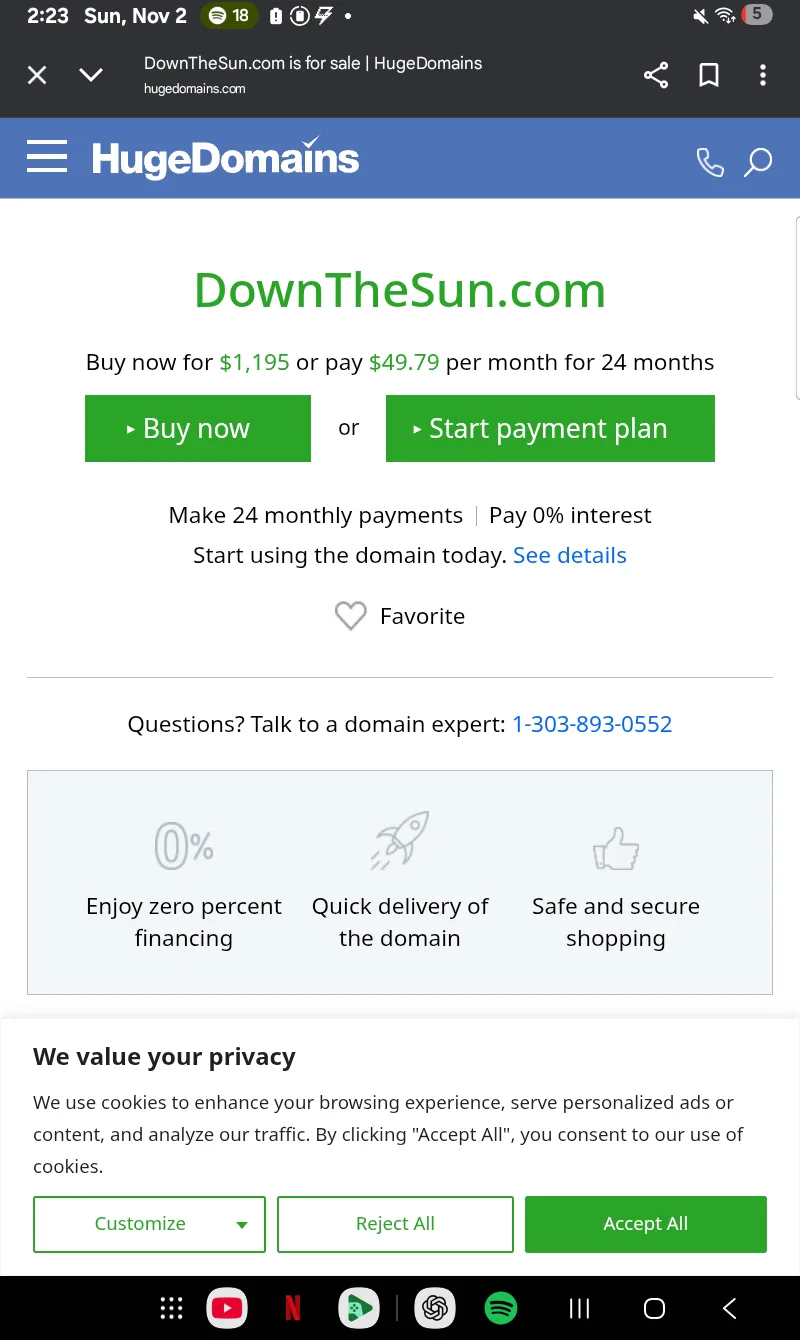Reject all cookies
The image size is (800, 1340).
pyautogui.click(x=395, y=1224)
